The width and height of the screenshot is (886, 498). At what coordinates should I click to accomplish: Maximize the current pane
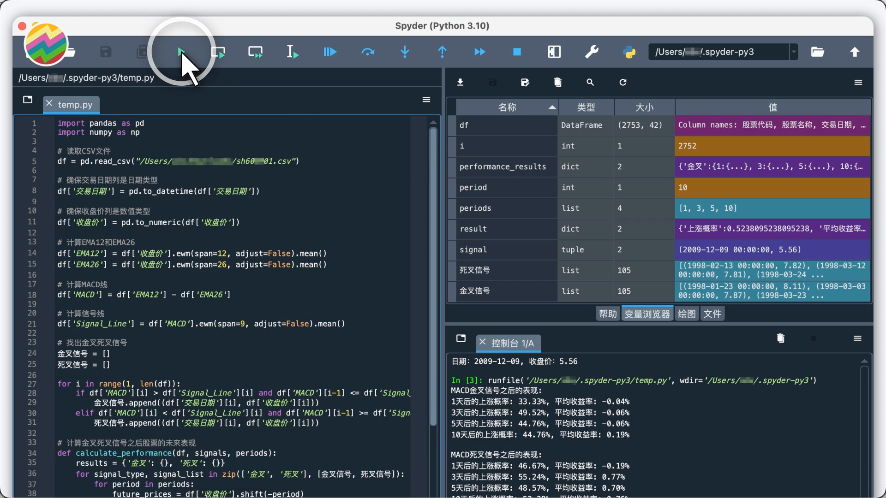coord(554,52)
